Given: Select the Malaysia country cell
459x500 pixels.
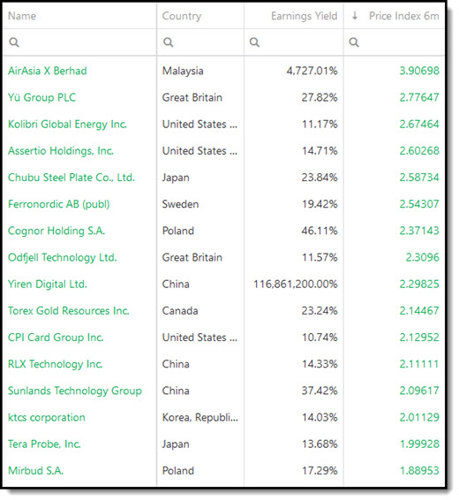Looking at the screenshot, I should [x=183, y=71].
